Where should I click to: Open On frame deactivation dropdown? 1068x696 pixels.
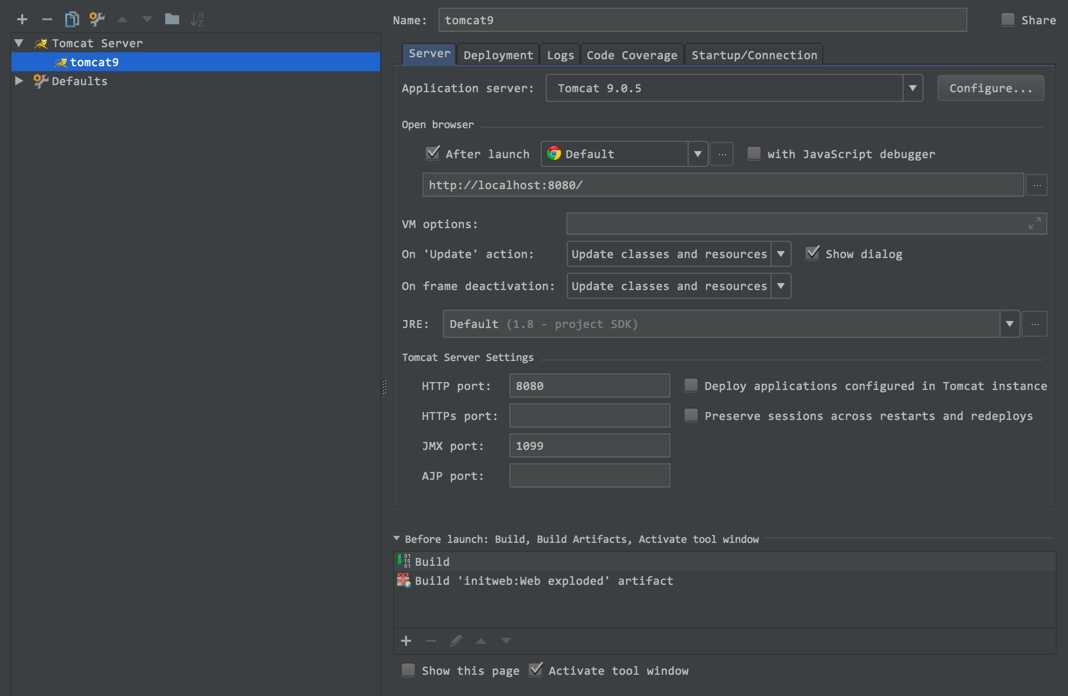coord(781,286)
